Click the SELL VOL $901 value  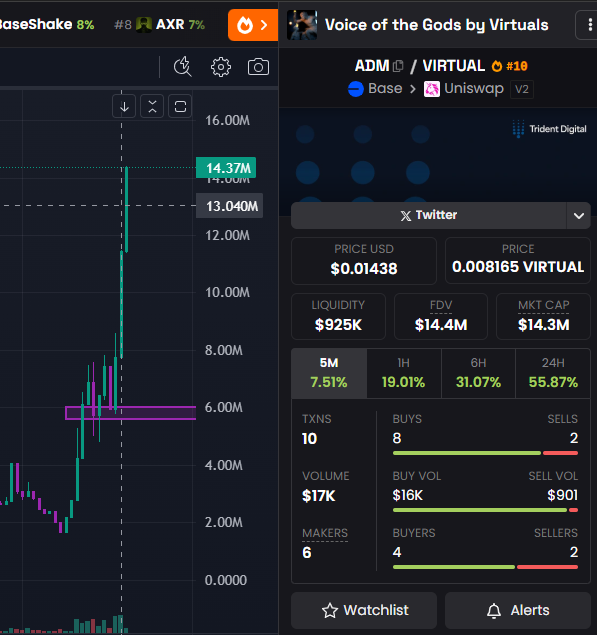(562, 495)
